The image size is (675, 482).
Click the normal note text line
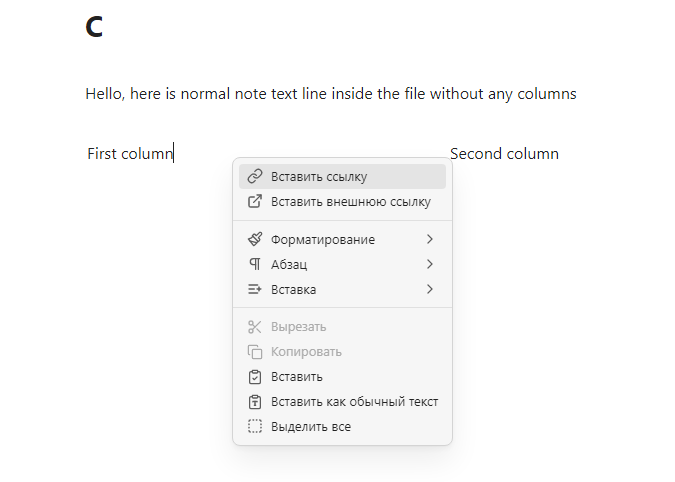pyautogui.click(x=330, y=94)
